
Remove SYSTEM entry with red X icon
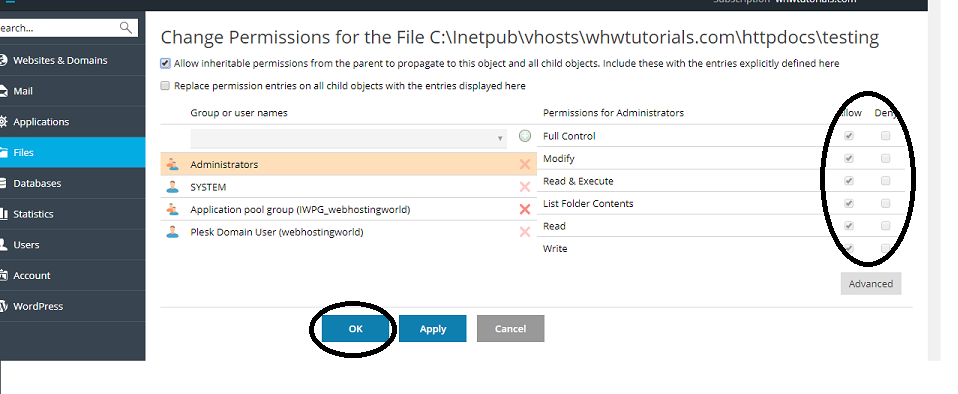tap(524, 187)
